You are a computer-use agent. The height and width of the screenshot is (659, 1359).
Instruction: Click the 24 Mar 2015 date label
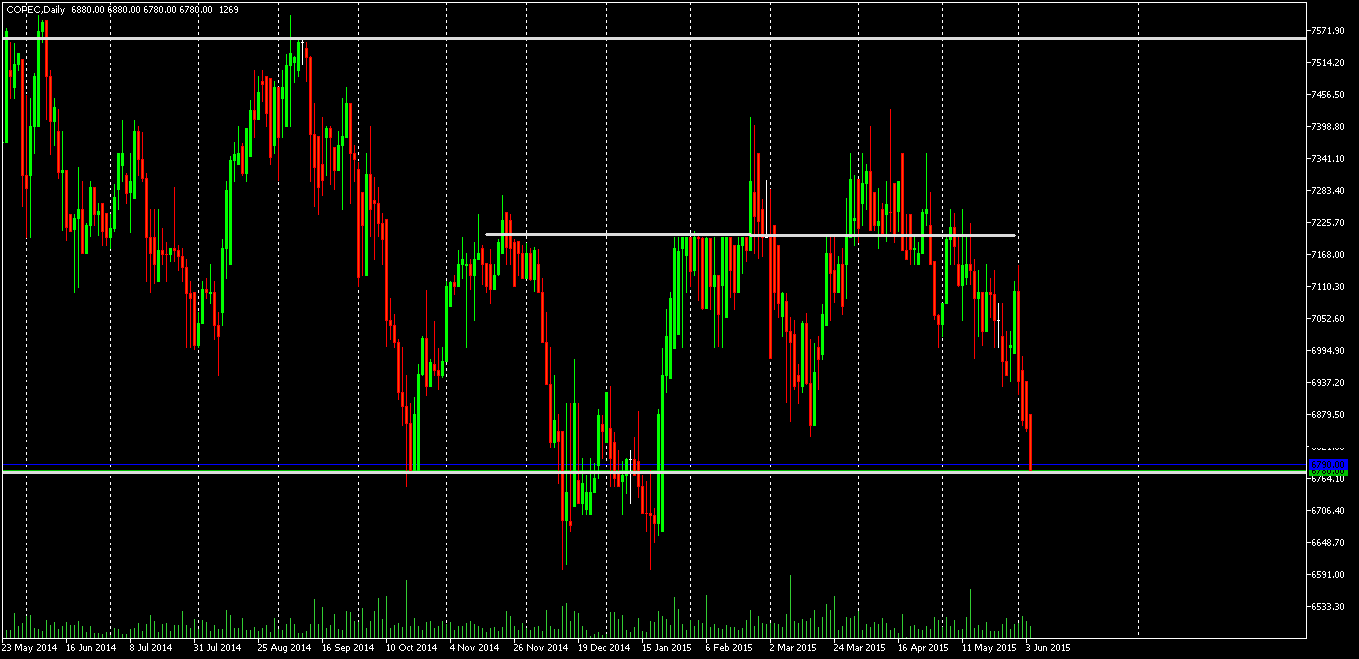pos(859,648)
